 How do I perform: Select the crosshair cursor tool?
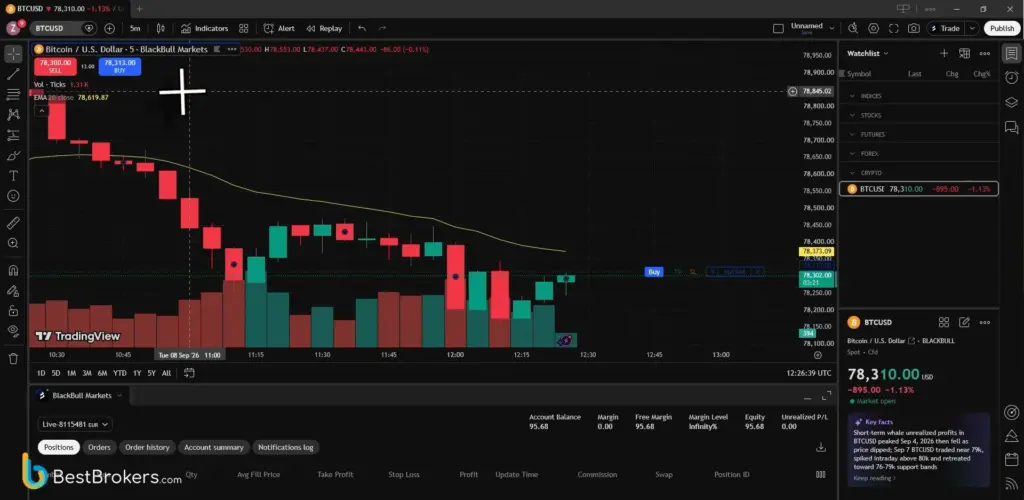13,54
